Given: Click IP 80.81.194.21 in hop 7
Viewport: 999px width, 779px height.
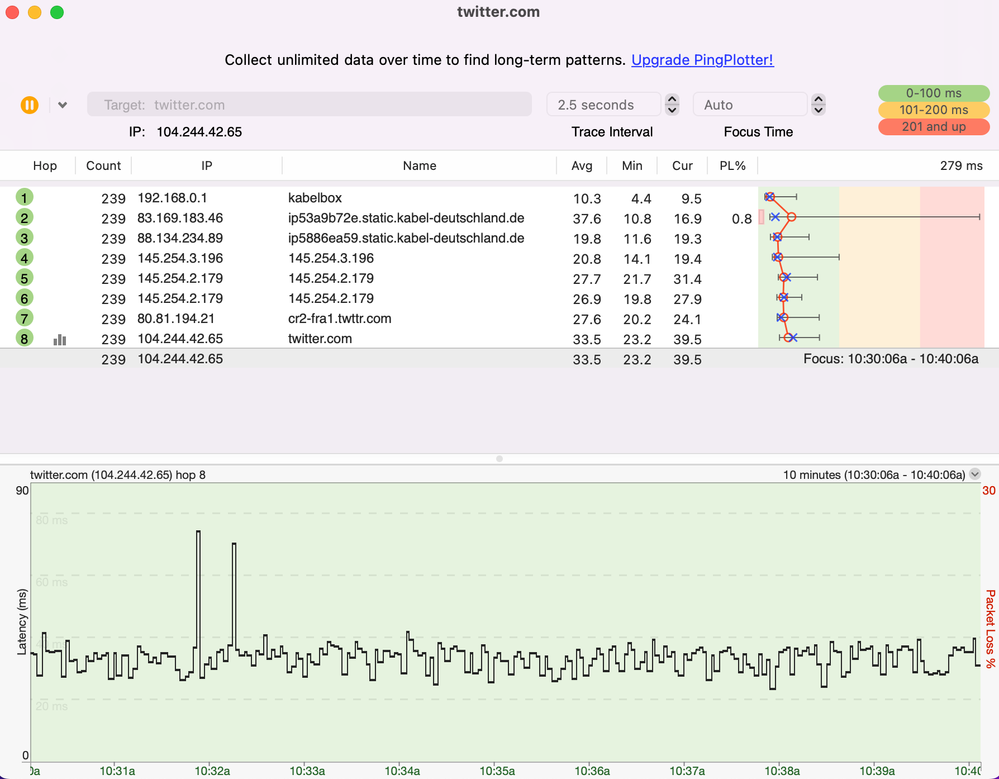Looking at the screenshot, I should click(x=176, y=318).
